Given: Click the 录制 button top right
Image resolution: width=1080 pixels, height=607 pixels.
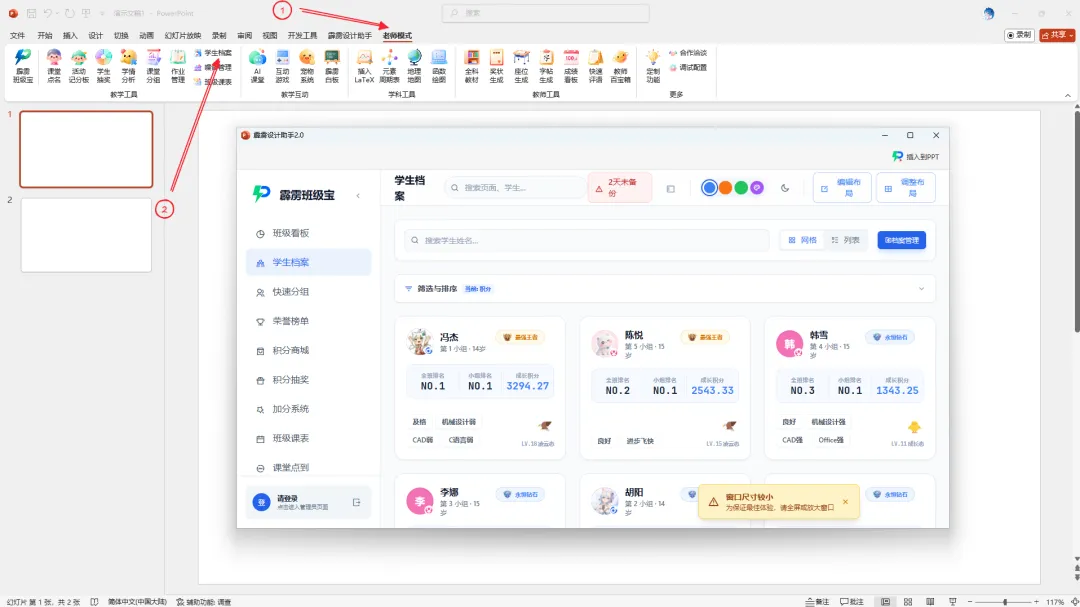Looking at the screenshot, I should [1019, 34].
